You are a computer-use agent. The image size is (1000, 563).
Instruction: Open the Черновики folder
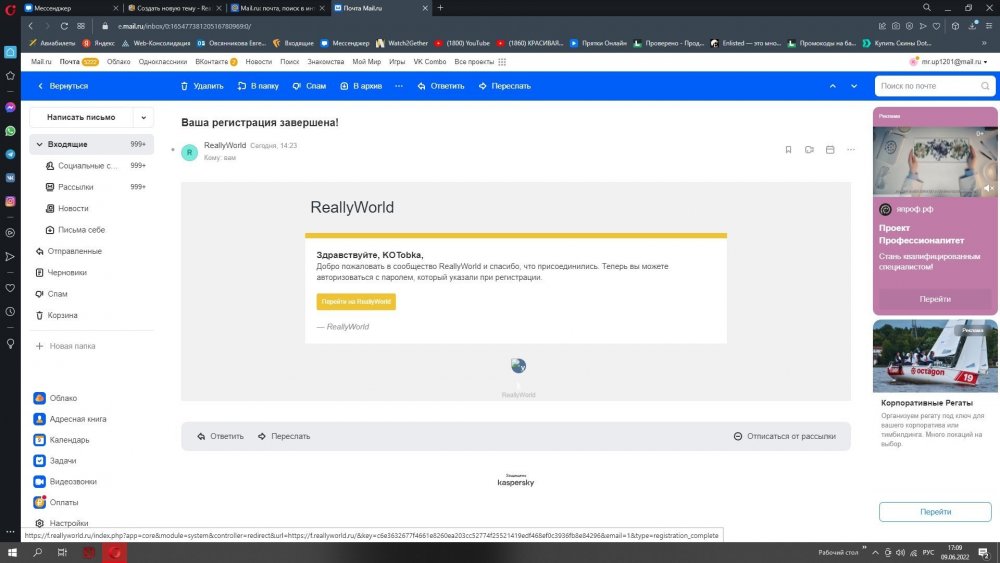(x=92, y=272)
